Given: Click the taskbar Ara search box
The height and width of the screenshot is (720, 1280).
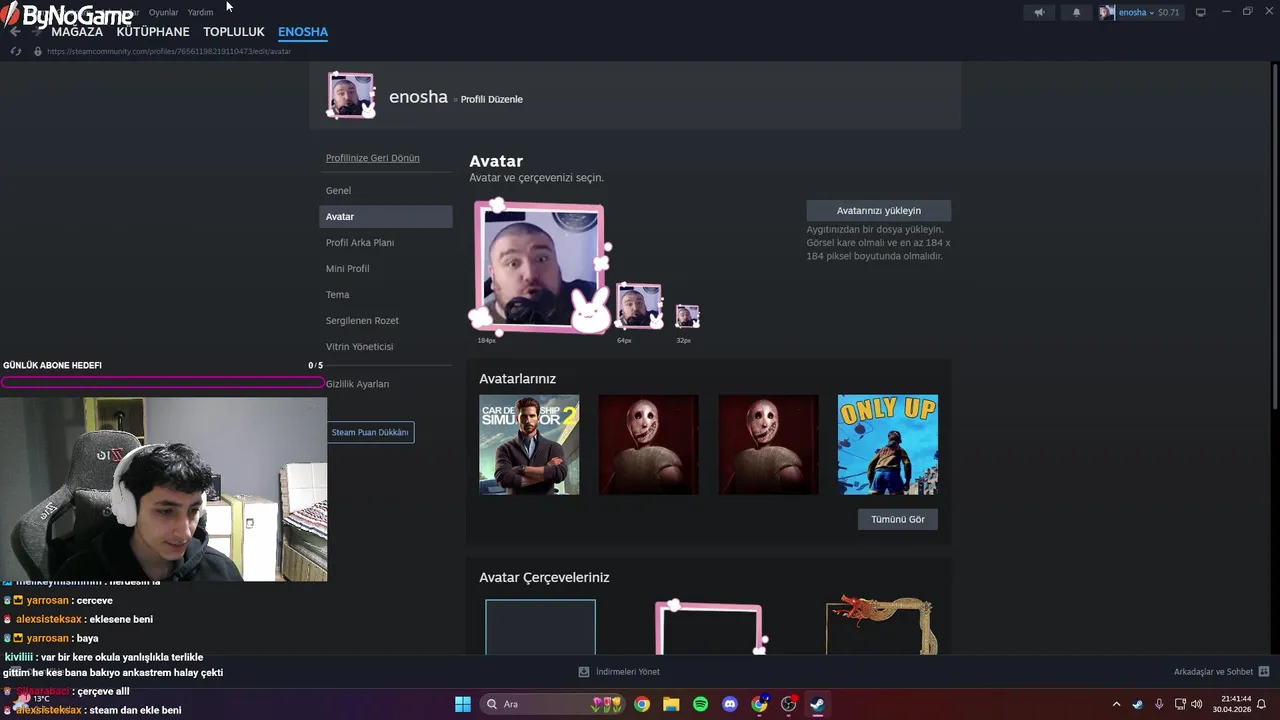Looking at the screenshot, I should pyautogui.click(x=553, y=704).
